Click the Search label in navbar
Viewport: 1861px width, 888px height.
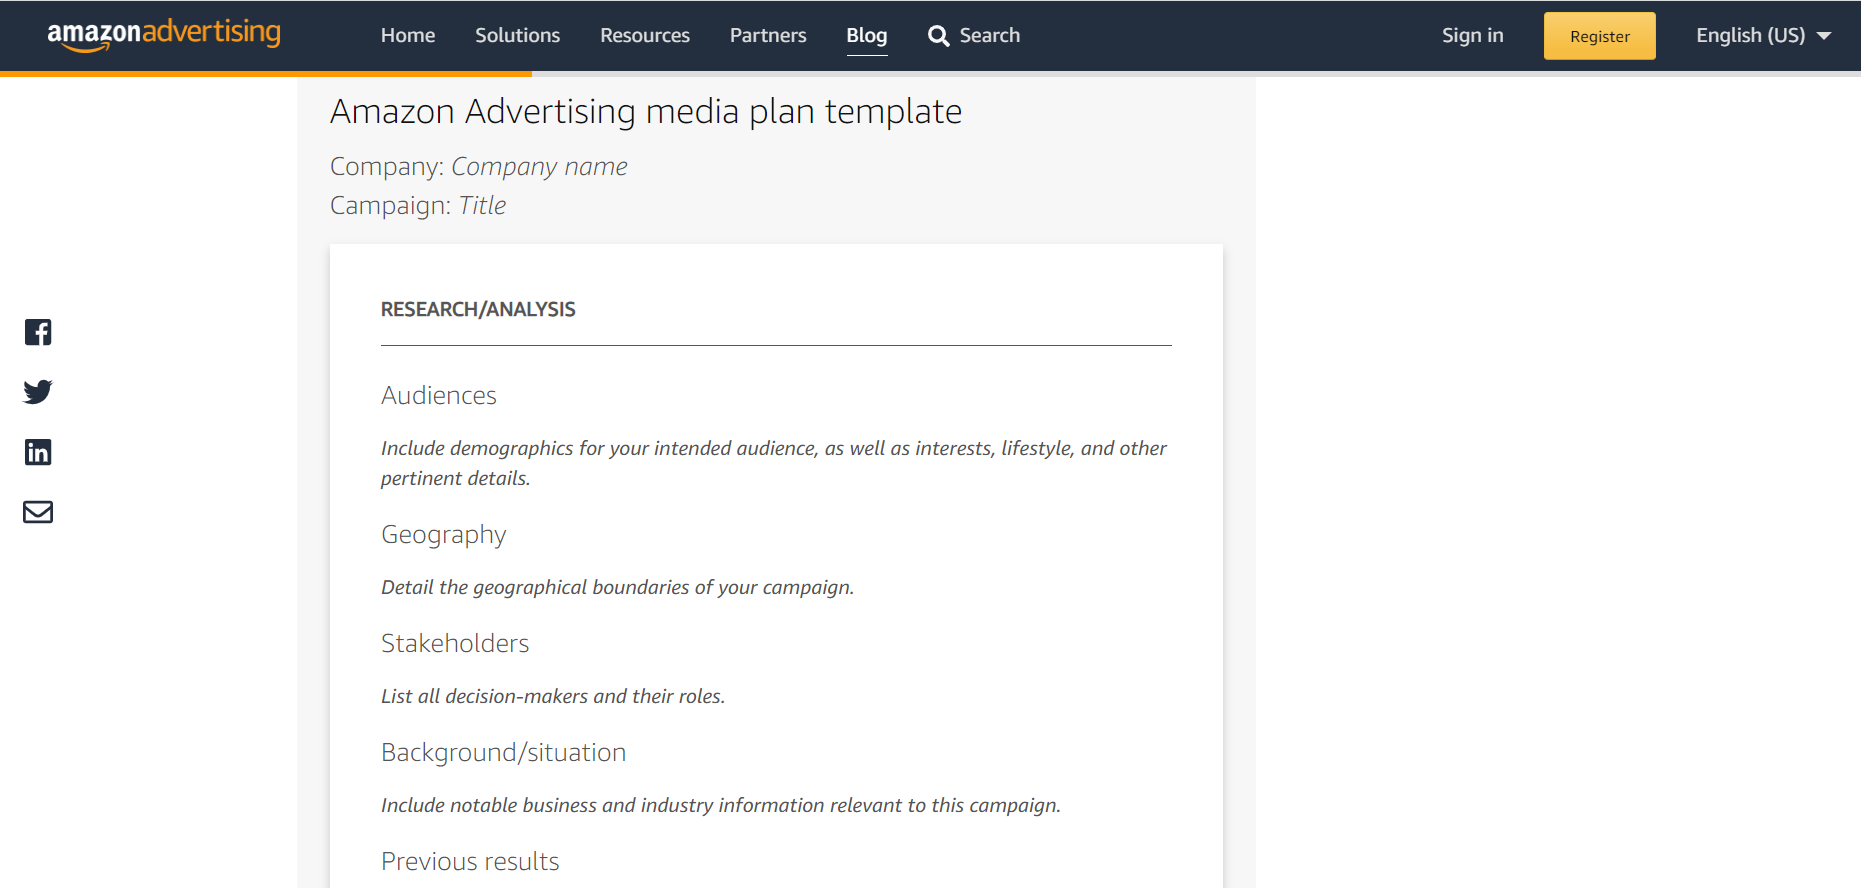990,36
